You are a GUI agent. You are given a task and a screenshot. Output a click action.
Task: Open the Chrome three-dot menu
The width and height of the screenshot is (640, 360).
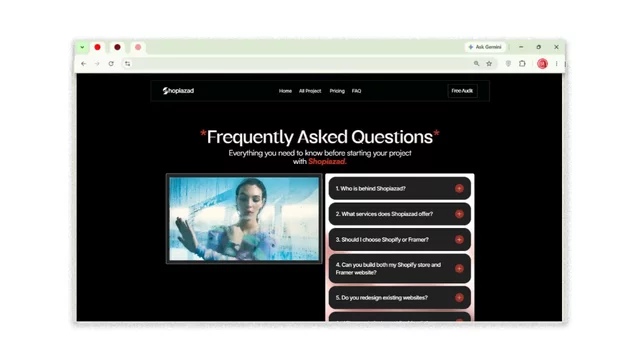(556, 64)
